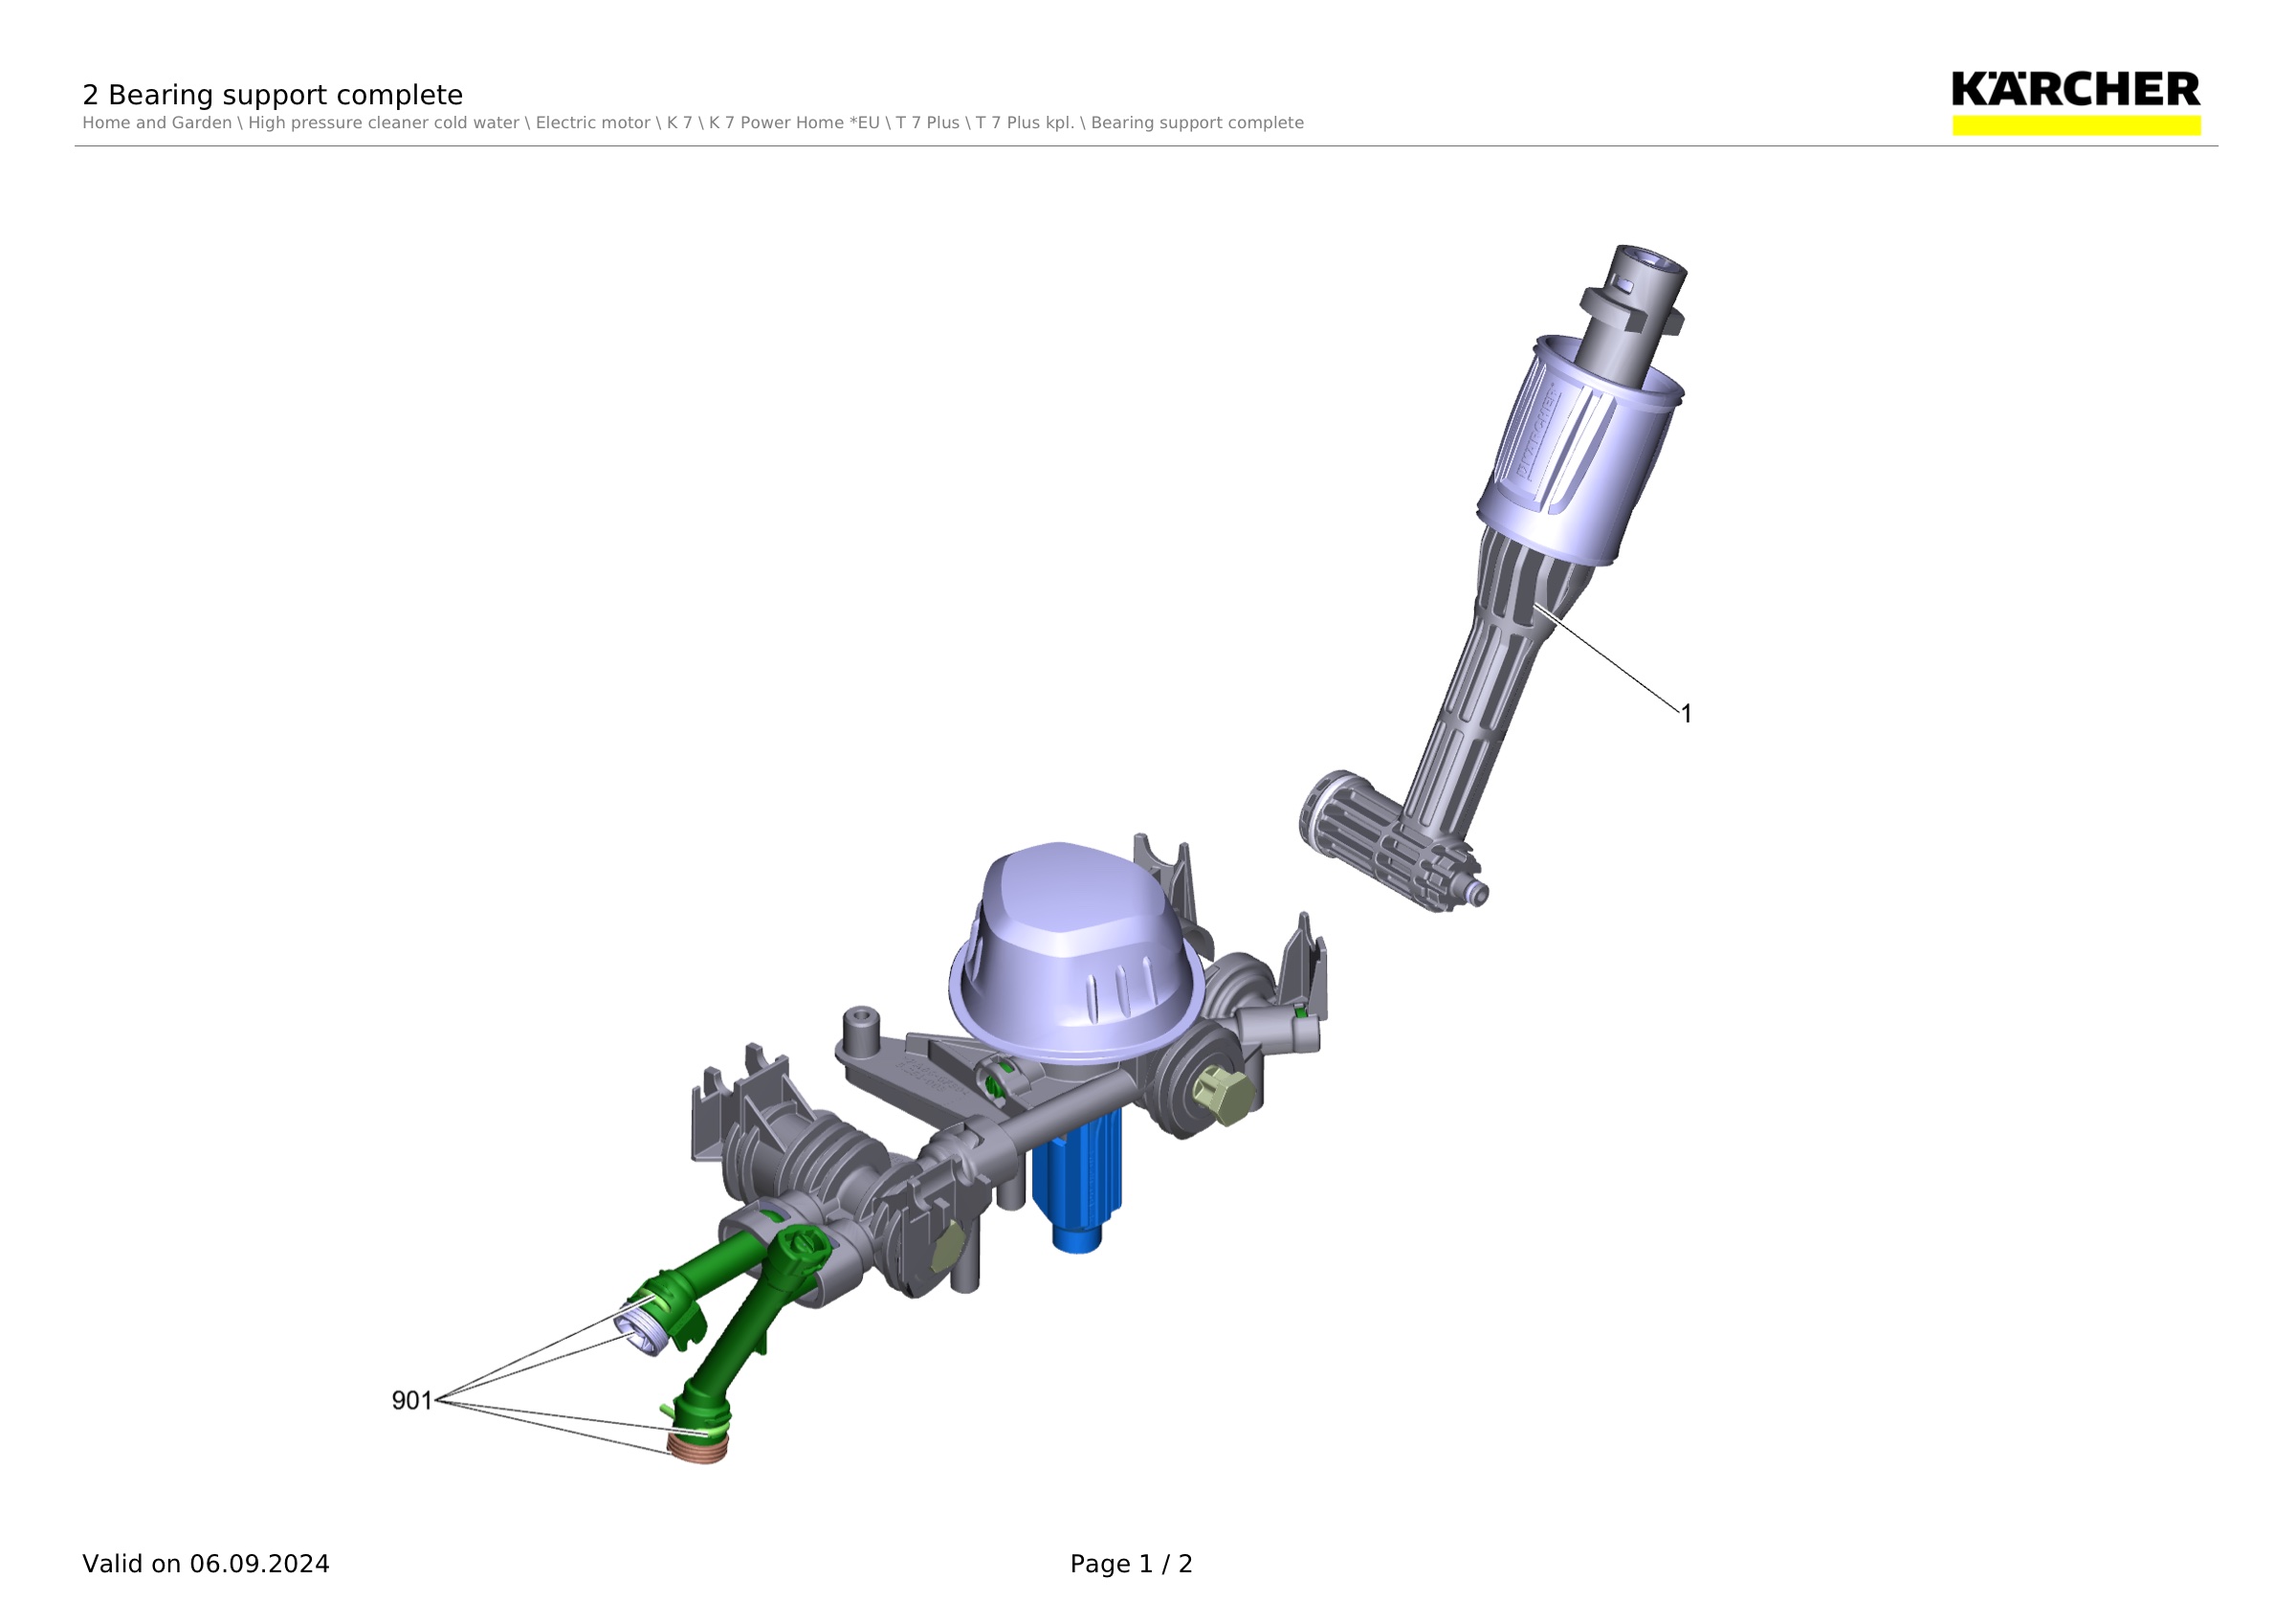The height and width of the screenshot is (1623, 2296).
Task: Click 'Valid on 06.09.2024' text
Action: pyautogui.click(x=206, y=1564)
